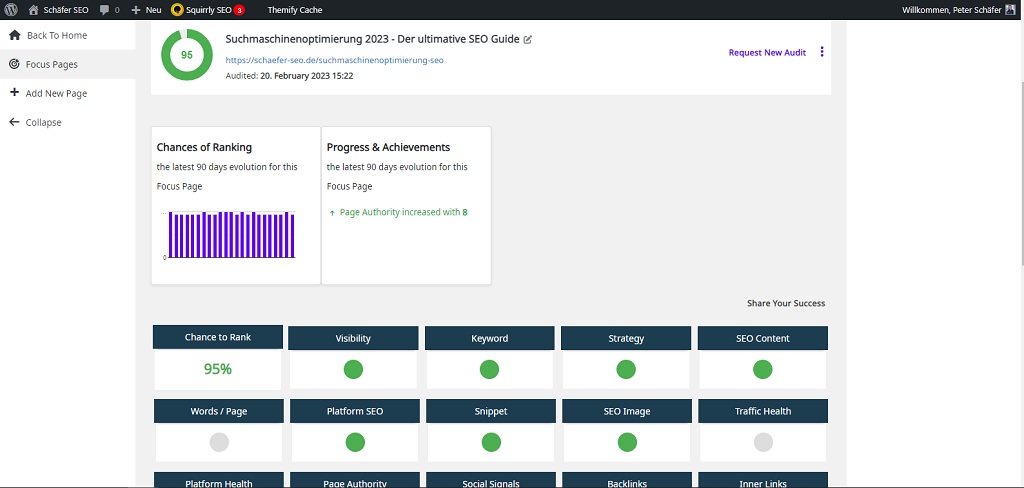
Task: Click the Focus Pages target icon
Action: tap(14, 64)
